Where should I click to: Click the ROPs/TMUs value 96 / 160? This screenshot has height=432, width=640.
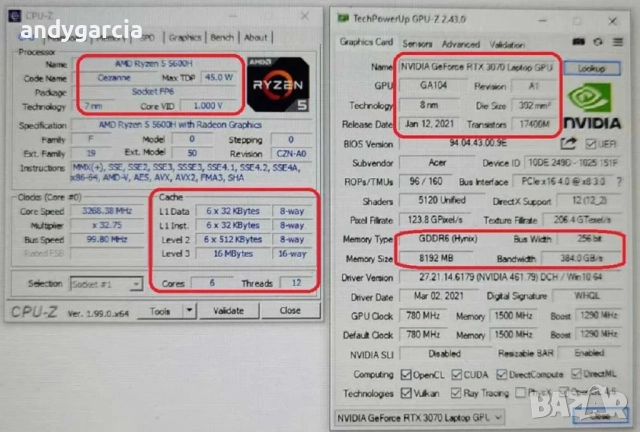tap(426, 181)
